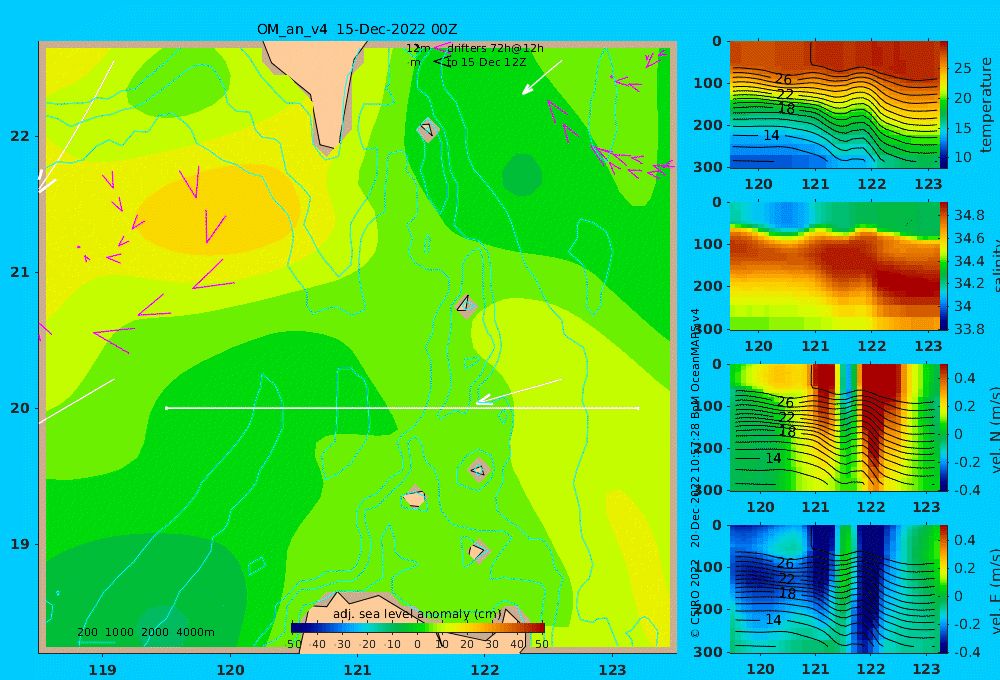
Task: Click the 'adj. sea level anomaly (cm)' label
Action: 418,614
